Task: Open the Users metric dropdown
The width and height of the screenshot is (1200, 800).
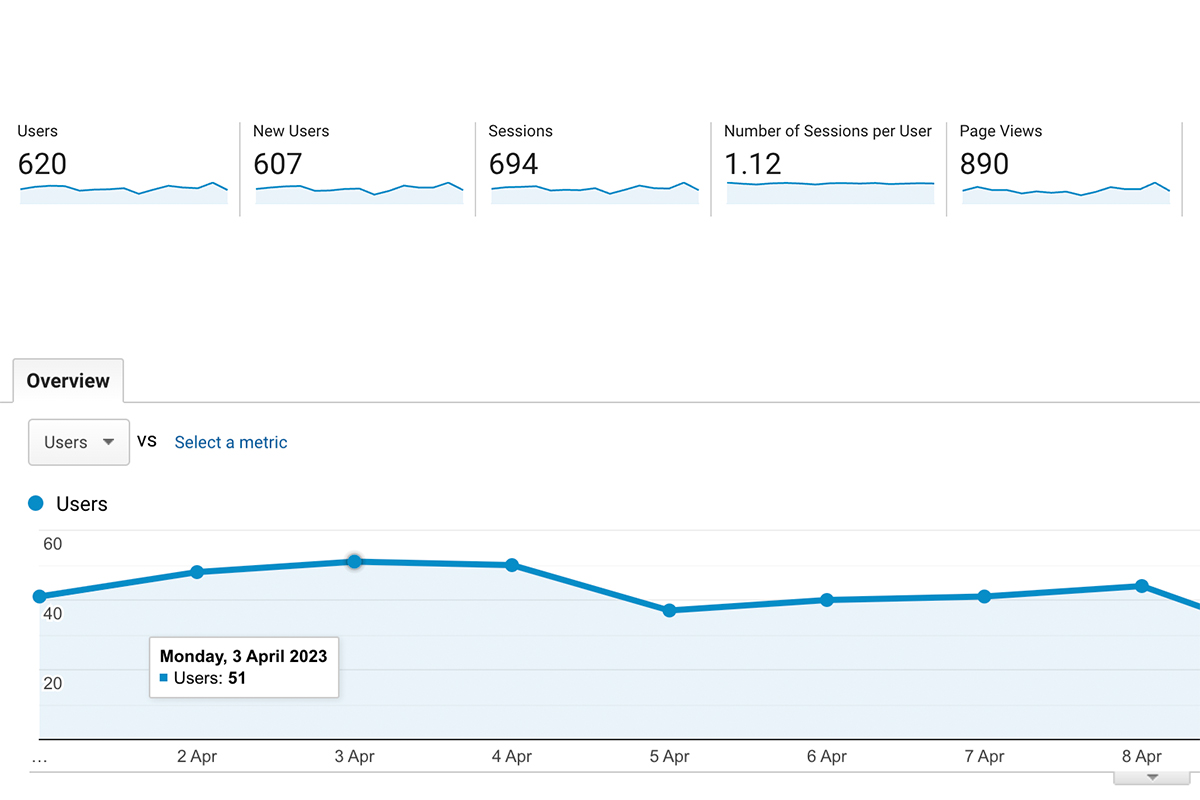Action: pos(78,442)
